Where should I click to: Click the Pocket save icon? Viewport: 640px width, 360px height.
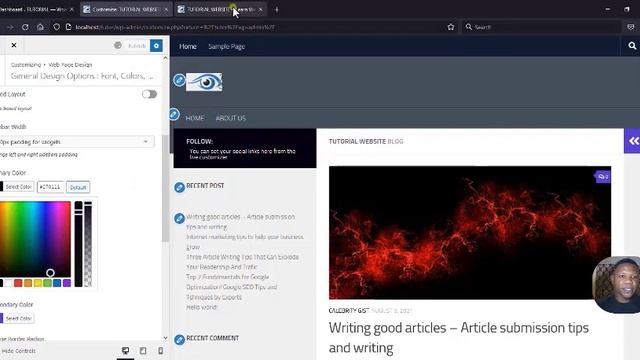(631, 27)
